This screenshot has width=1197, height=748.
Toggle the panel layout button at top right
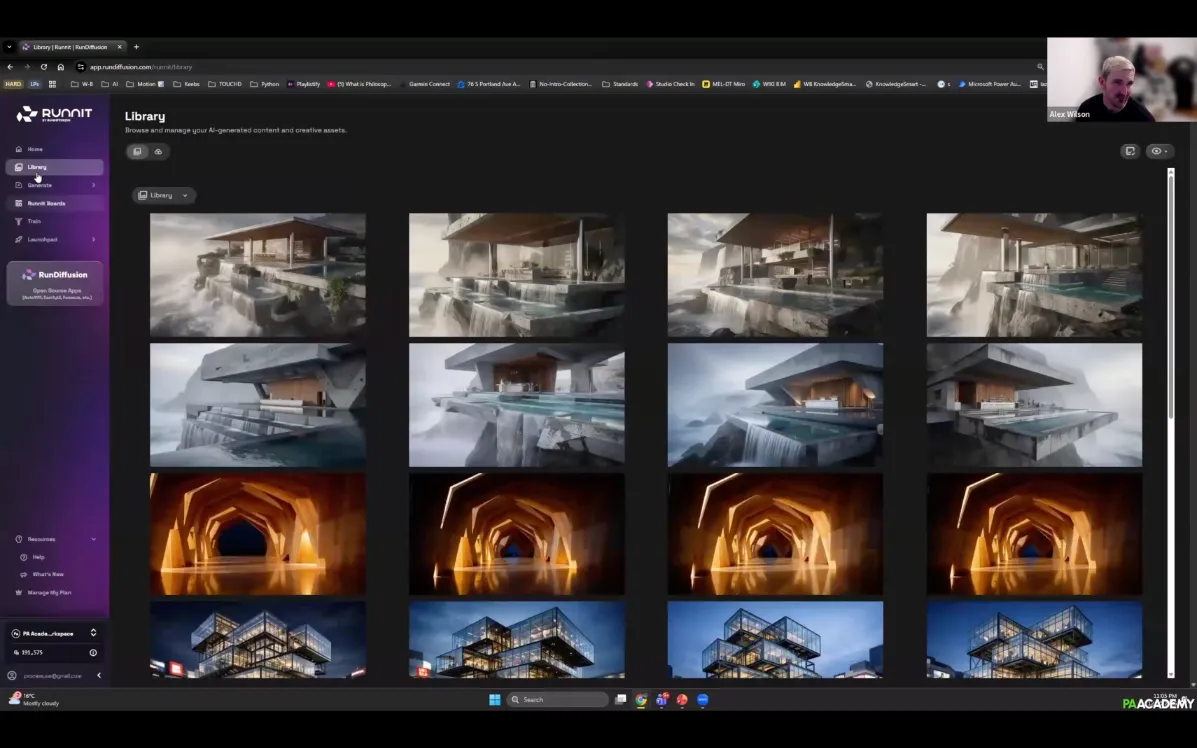coord(1130,151)
